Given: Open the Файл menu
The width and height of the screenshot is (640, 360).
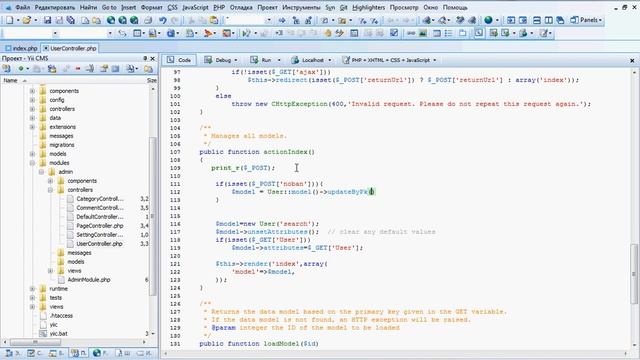Looking at the screenshot, I should pyautogui.click(x=23, y=7).
